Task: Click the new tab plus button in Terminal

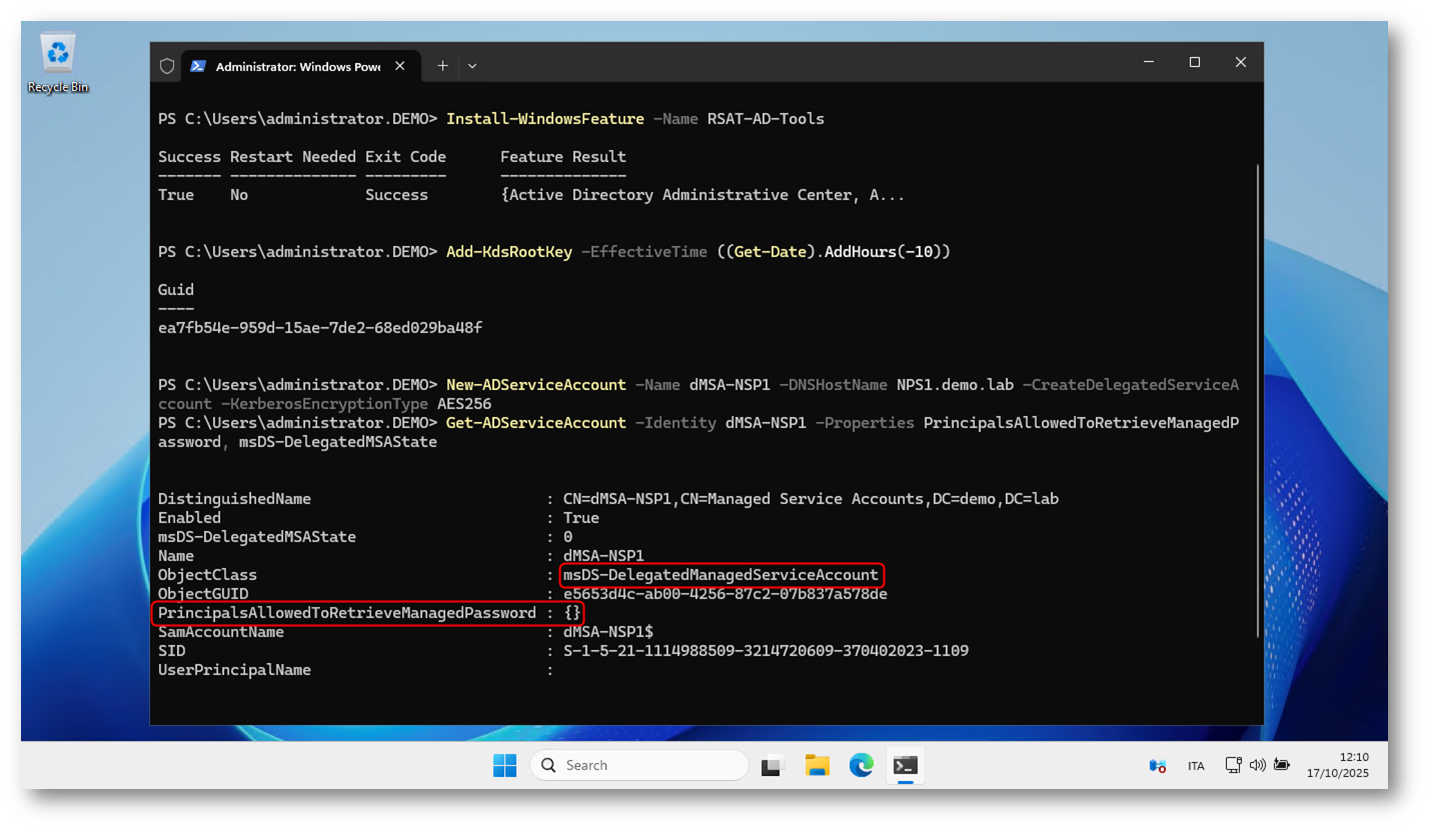Action: [x=442, y=66]
